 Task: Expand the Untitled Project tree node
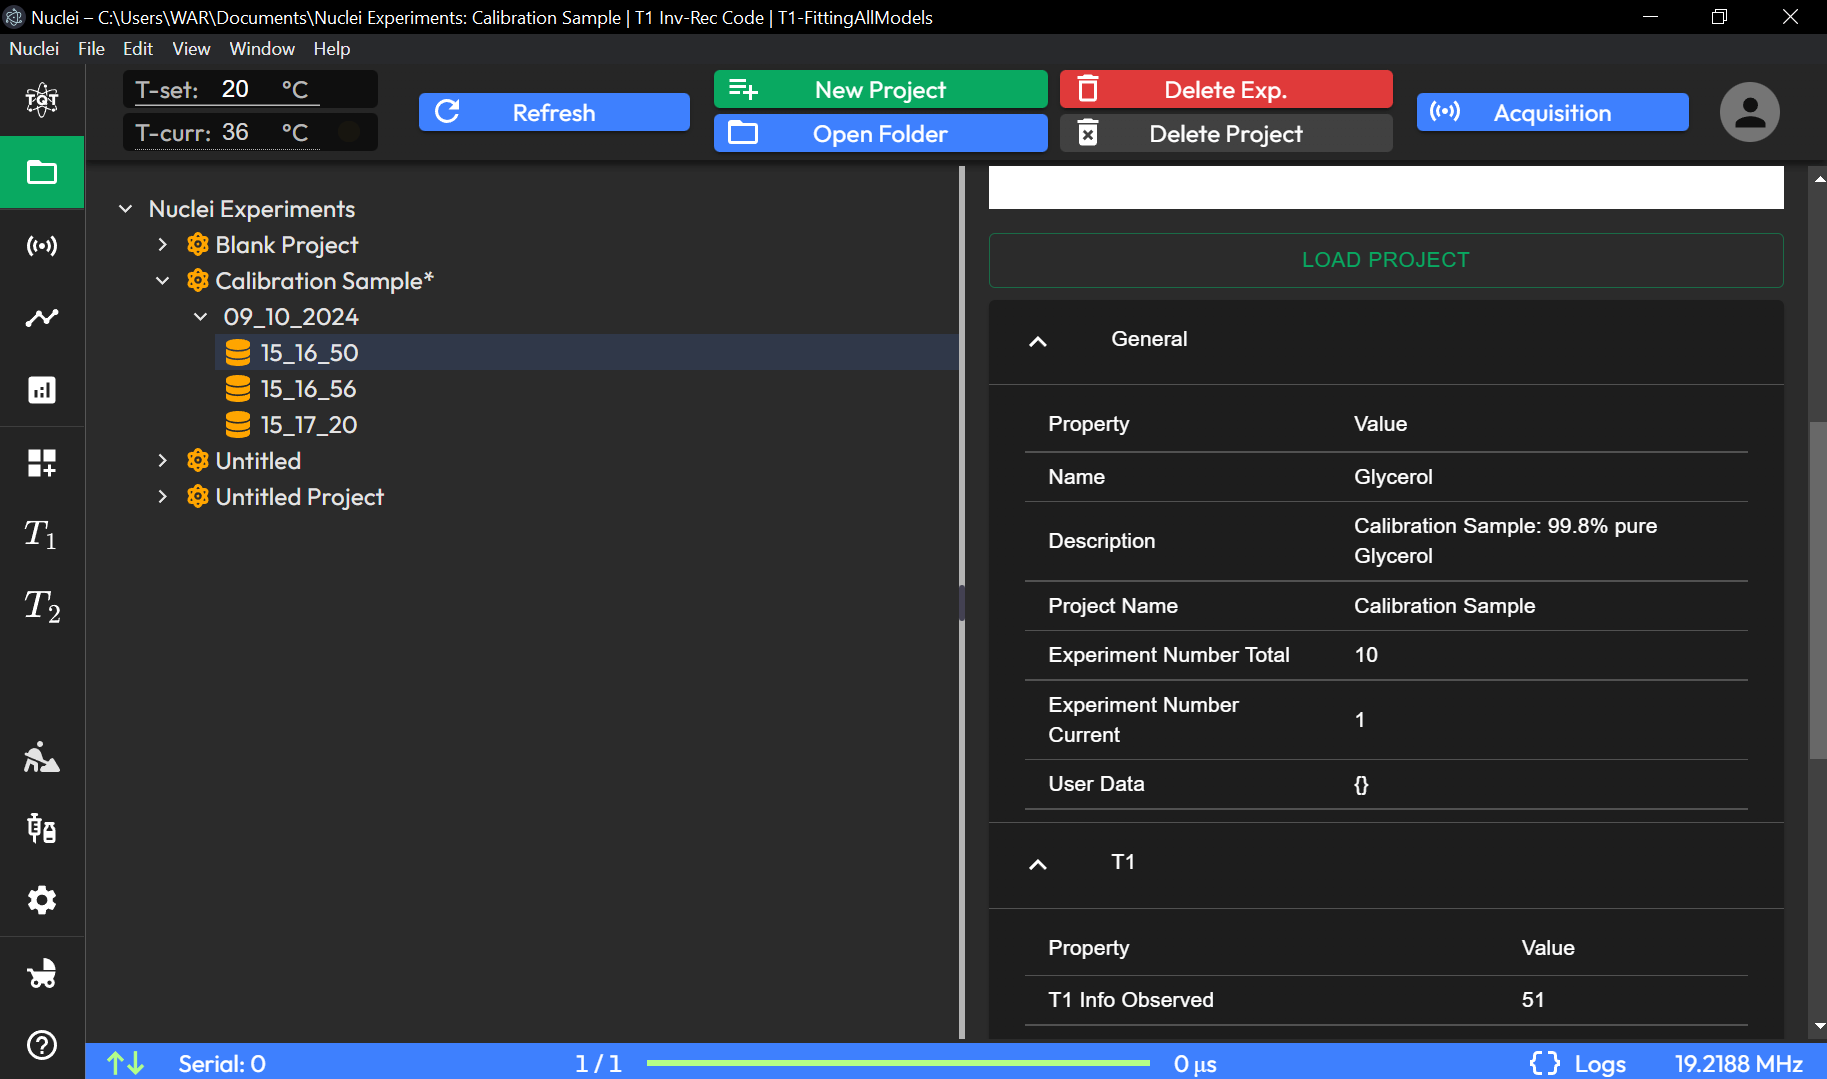(x=163, y=497)
